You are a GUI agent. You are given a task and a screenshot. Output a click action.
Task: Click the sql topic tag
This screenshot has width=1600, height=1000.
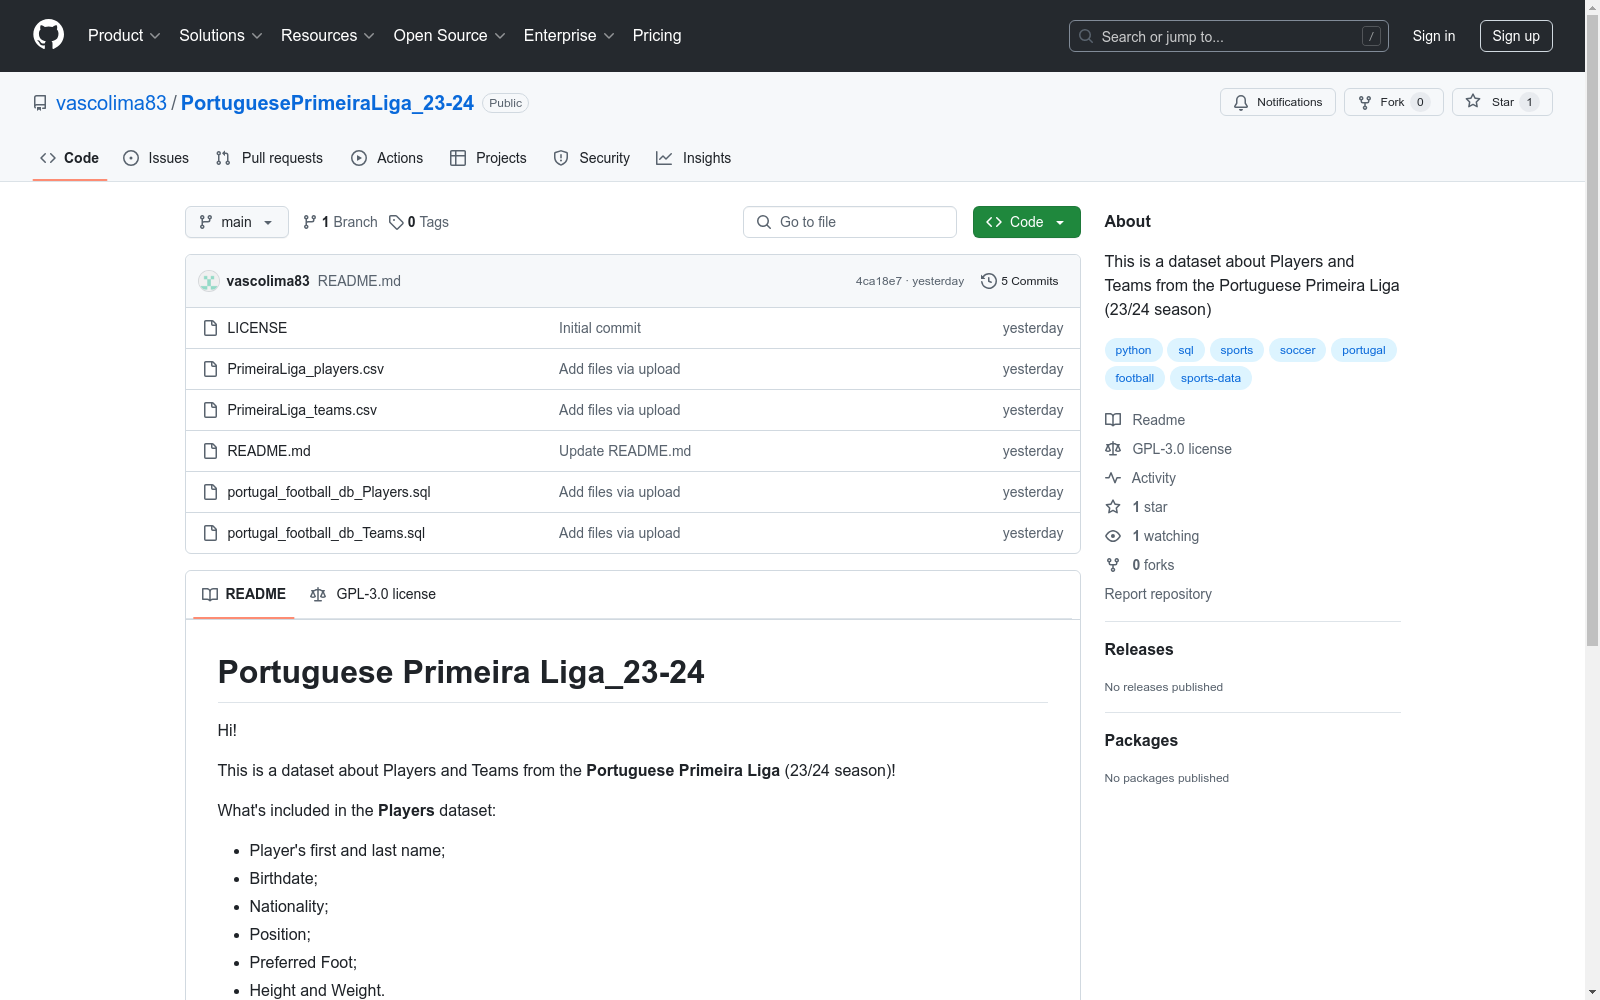coord(1186,350)
